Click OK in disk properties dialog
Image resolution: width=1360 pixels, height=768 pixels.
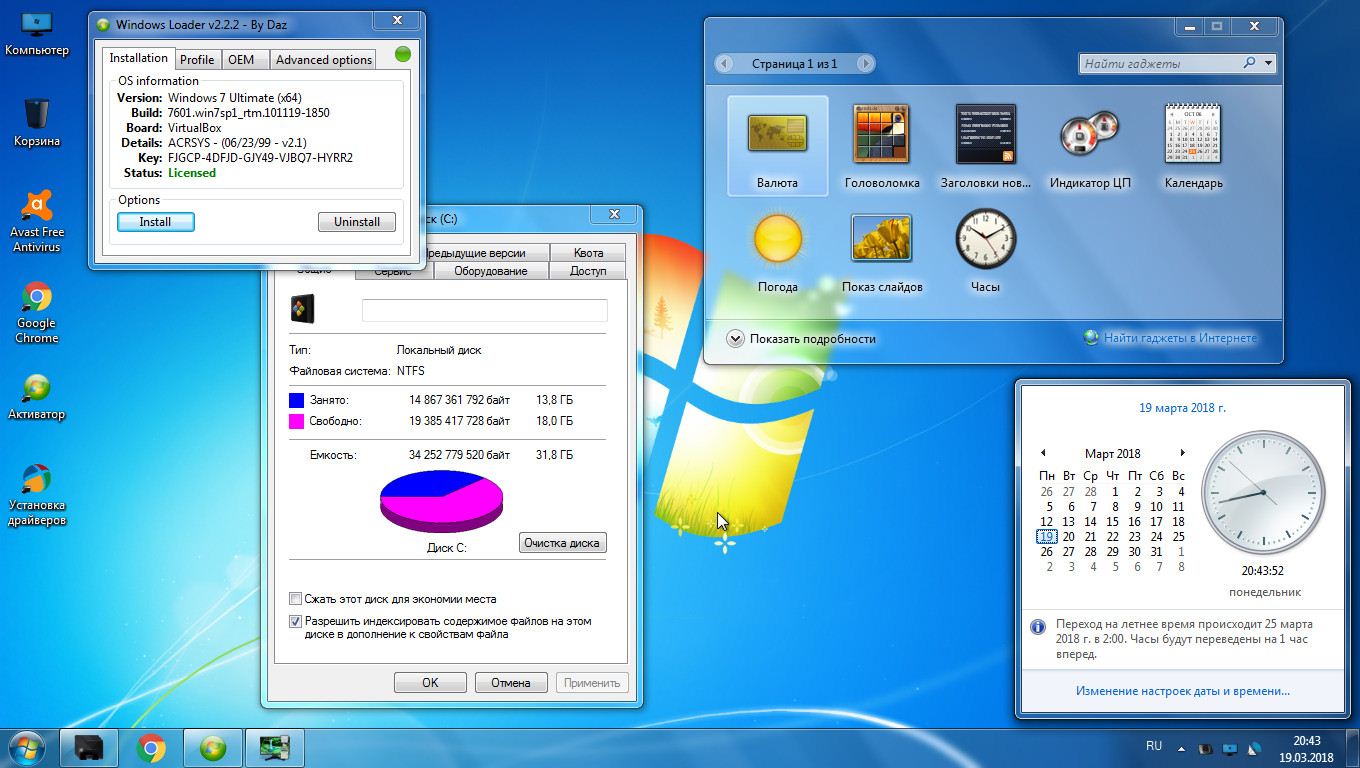coord(430,683)
